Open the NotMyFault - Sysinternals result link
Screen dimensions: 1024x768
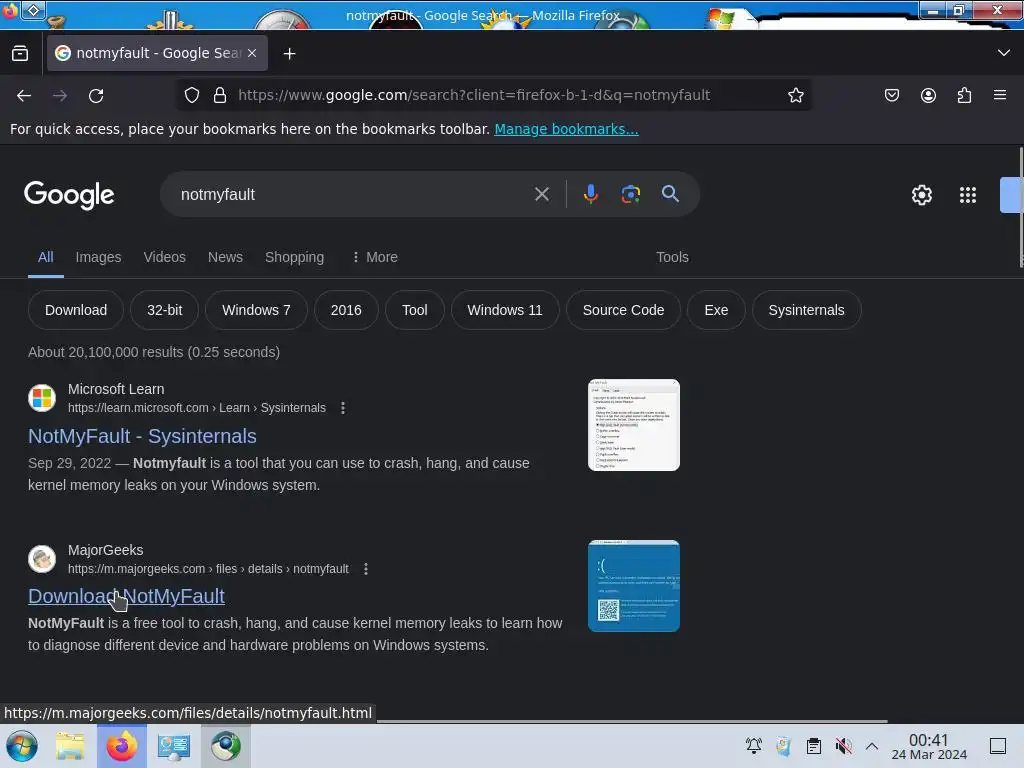142,436
